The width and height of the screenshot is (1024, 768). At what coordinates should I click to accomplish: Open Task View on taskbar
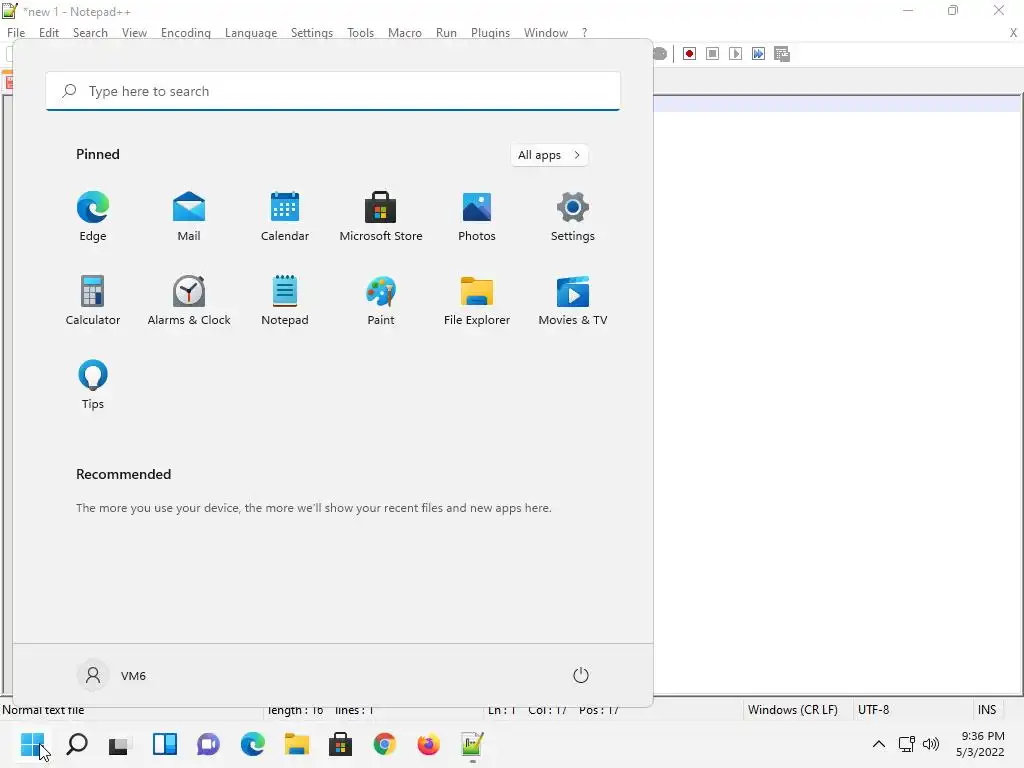coord(120,744)
